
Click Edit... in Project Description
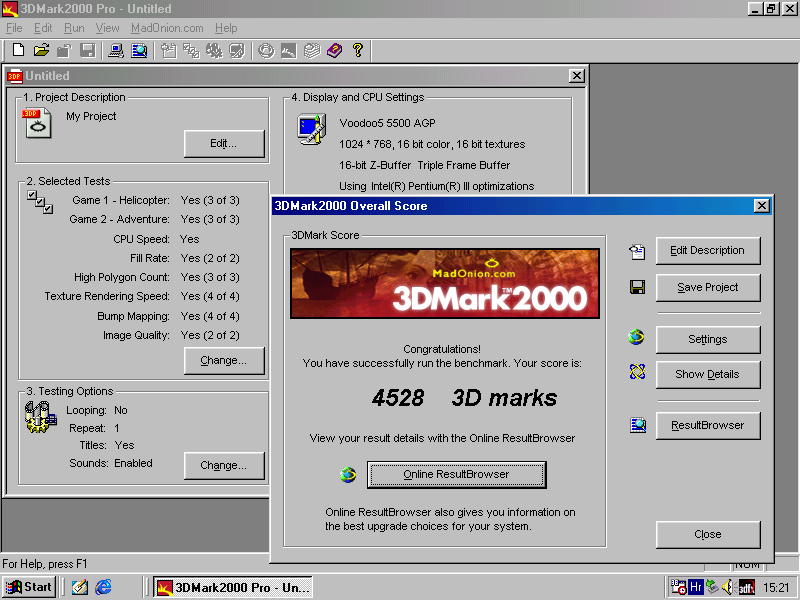(x=224, y=143)
